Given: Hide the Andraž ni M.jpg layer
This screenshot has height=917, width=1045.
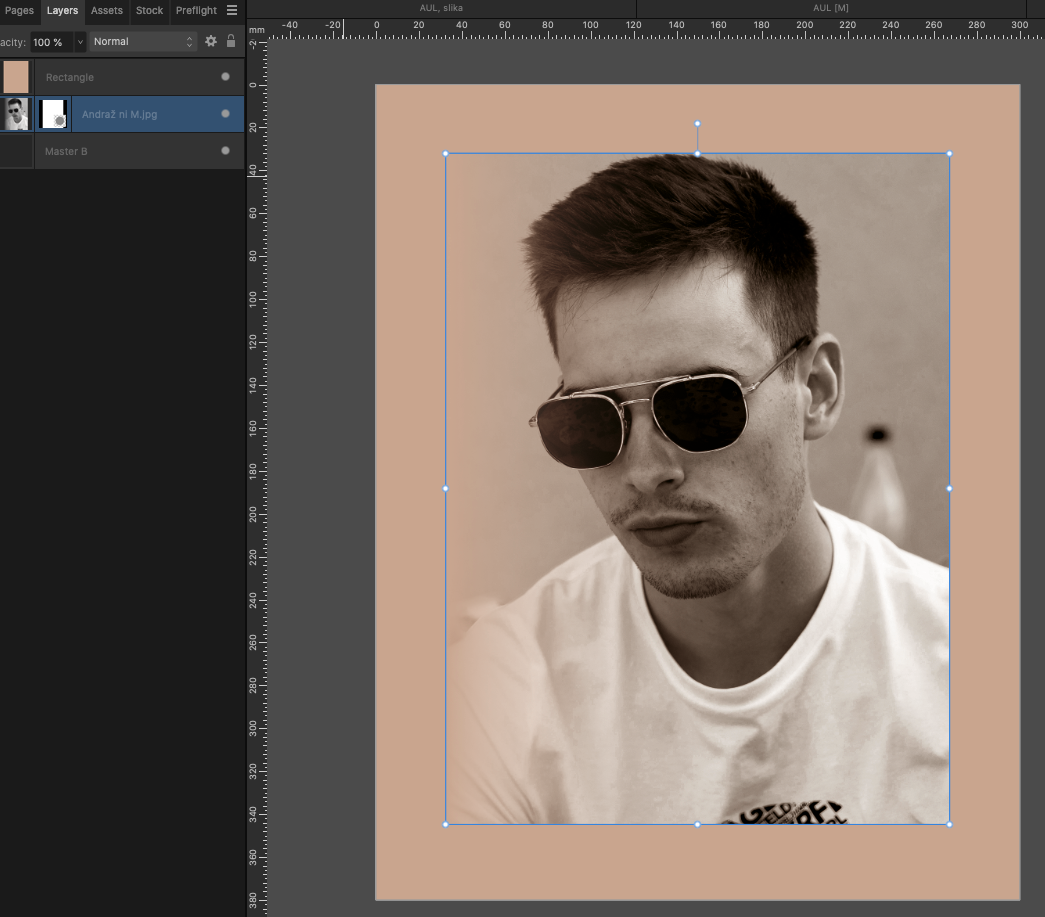Looking at the screenshot, I should [225, 114].
